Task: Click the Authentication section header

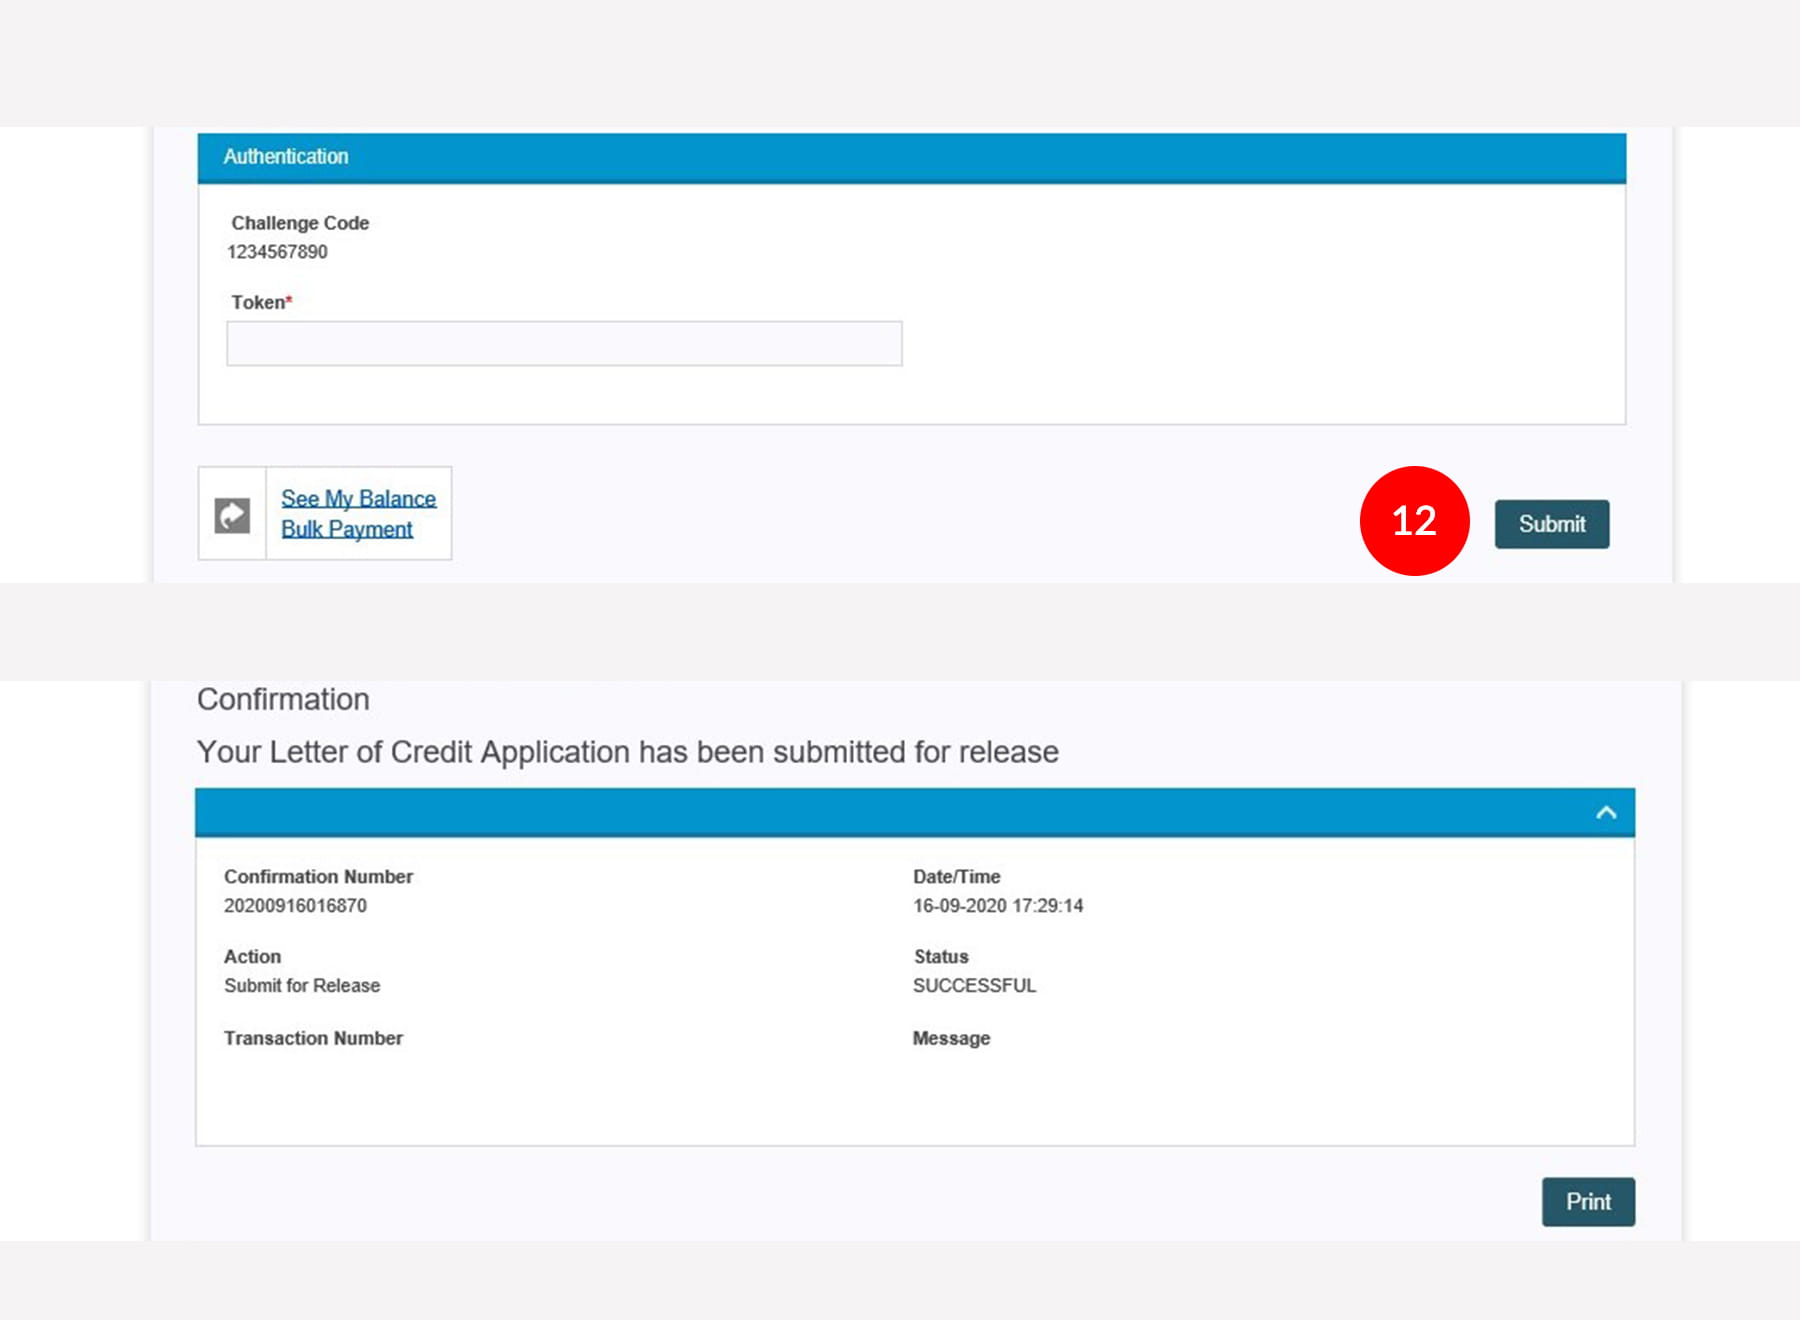Action: pyautogui.click(x=286, y=157)
